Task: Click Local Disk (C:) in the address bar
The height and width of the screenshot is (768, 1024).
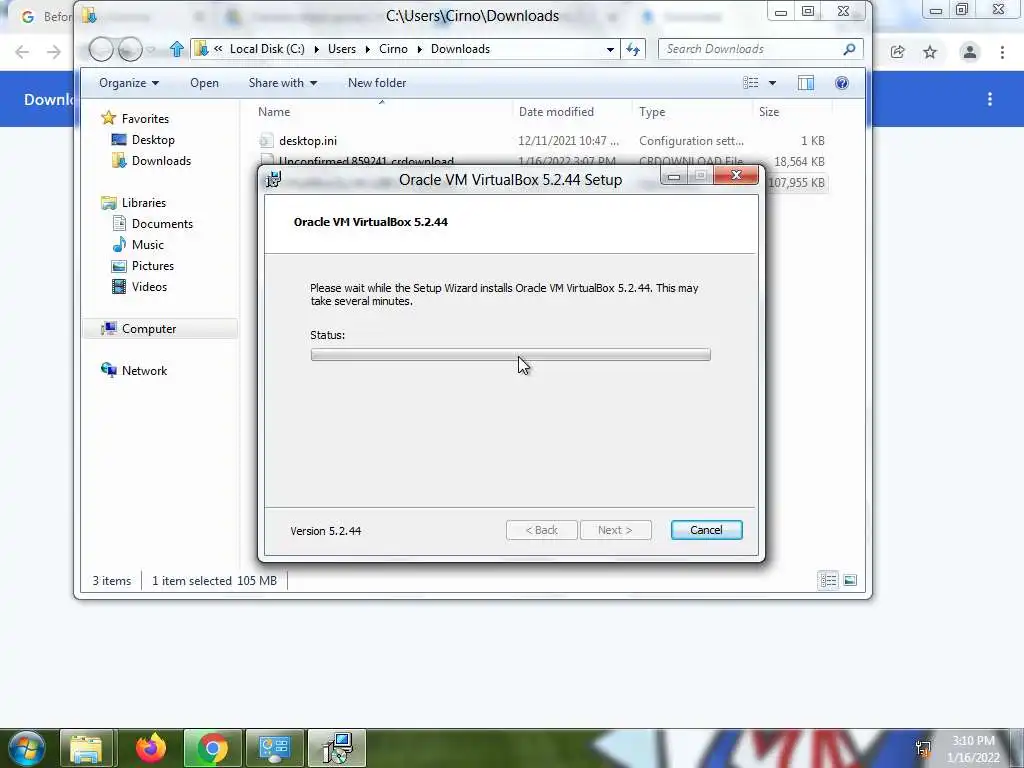Action: pyautogui.click(x=267, y=49)
